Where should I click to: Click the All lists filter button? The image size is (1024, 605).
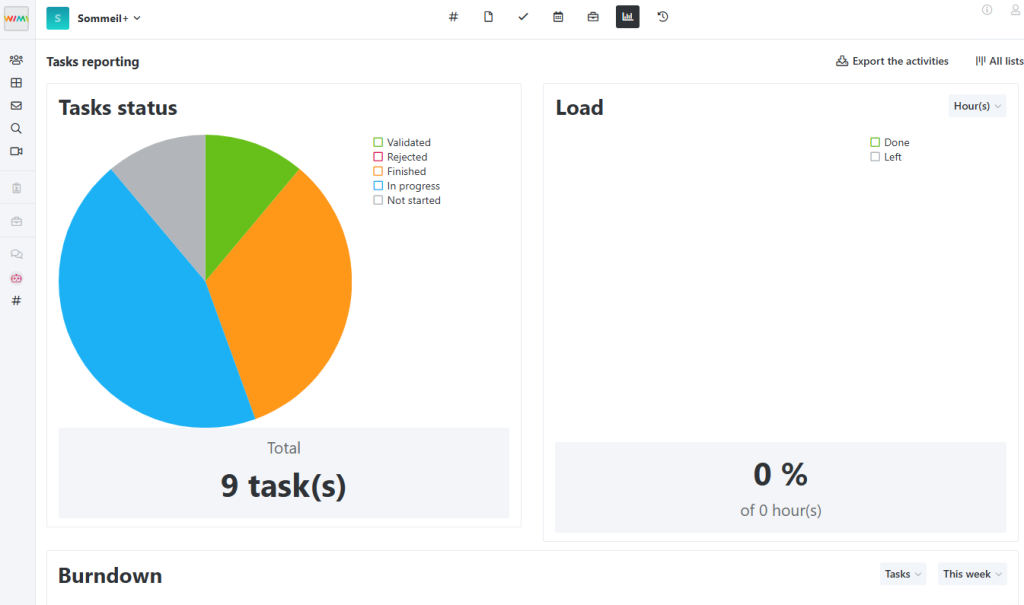(x=999, y=61)
